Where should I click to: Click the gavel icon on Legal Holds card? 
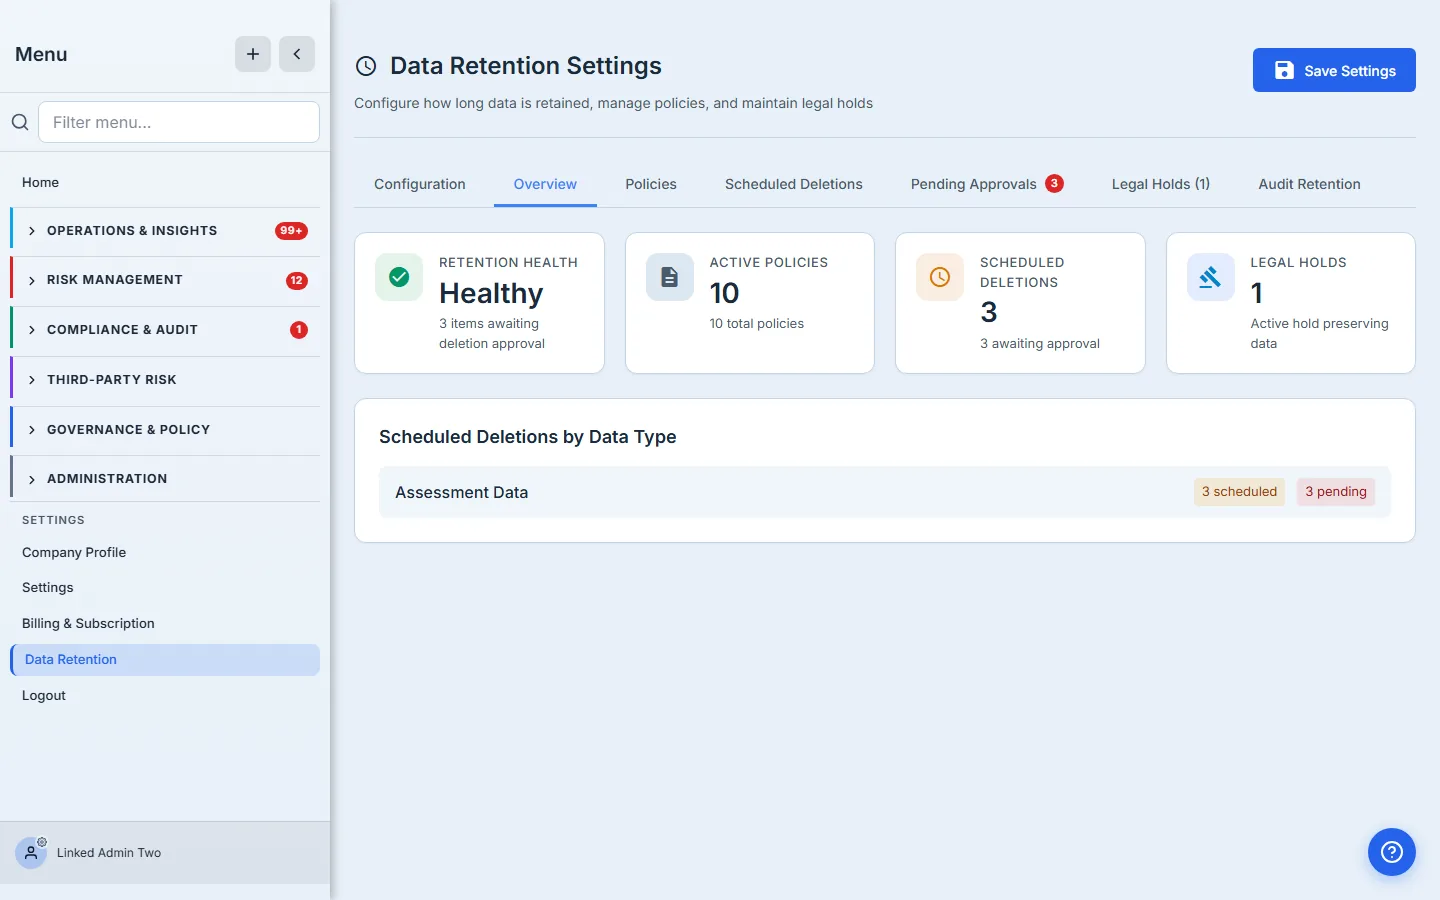[1211, 277]
